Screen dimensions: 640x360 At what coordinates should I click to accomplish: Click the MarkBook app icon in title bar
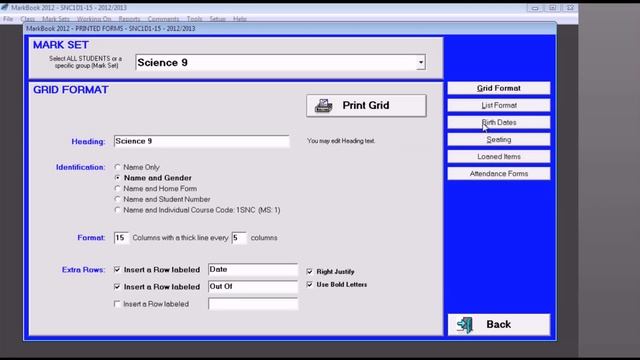(5, 7)
